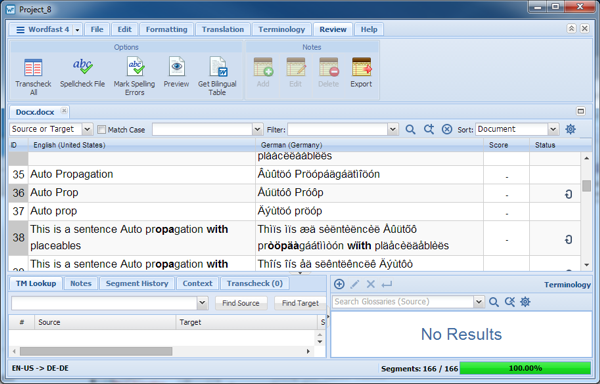The image size is (600, 384).
Task: Open the Context tab
Action: [x=197, y=283]
